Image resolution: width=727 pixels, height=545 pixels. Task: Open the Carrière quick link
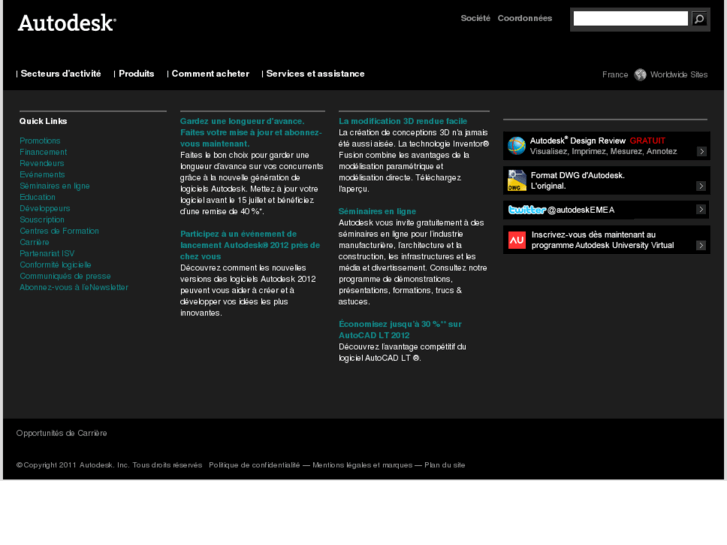pos(34,242)
